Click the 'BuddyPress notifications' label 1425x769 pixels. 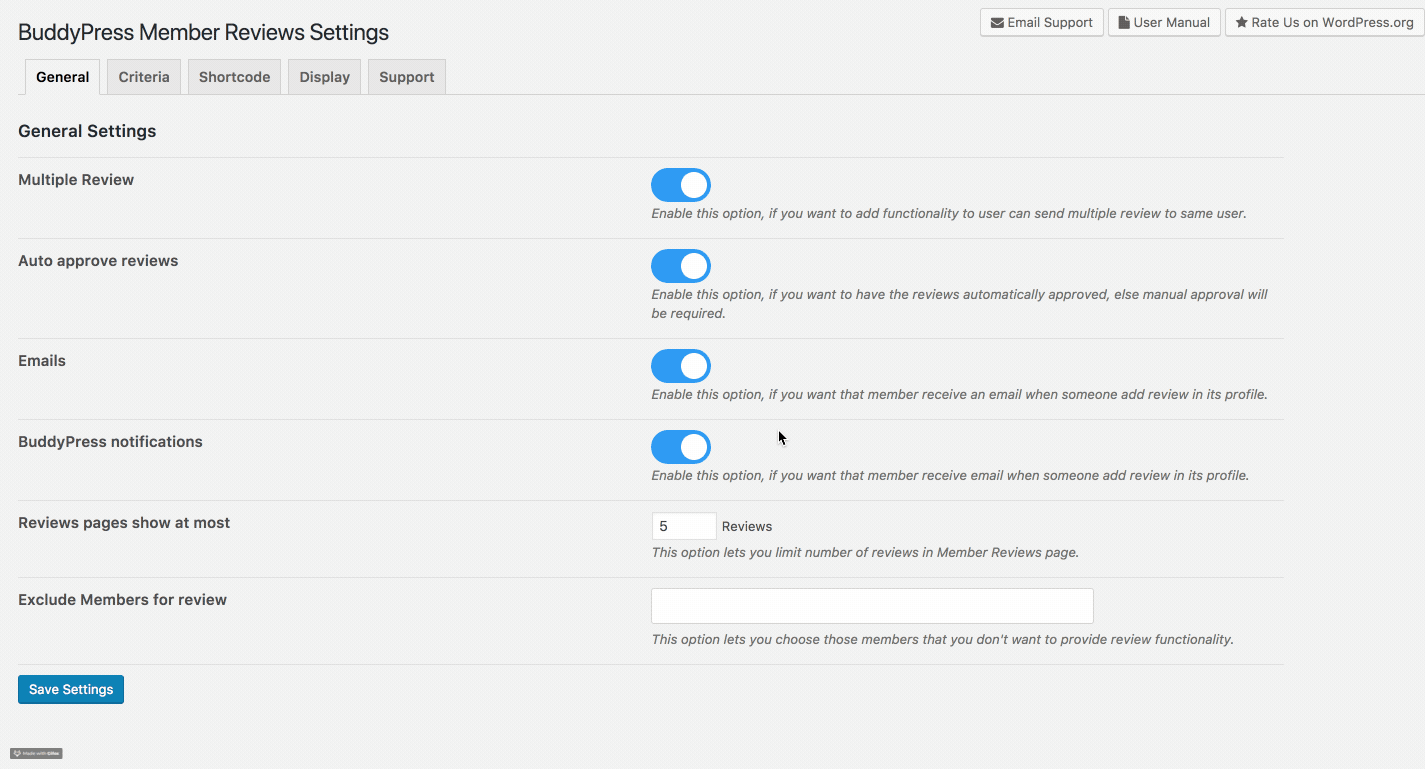point(110,442)
